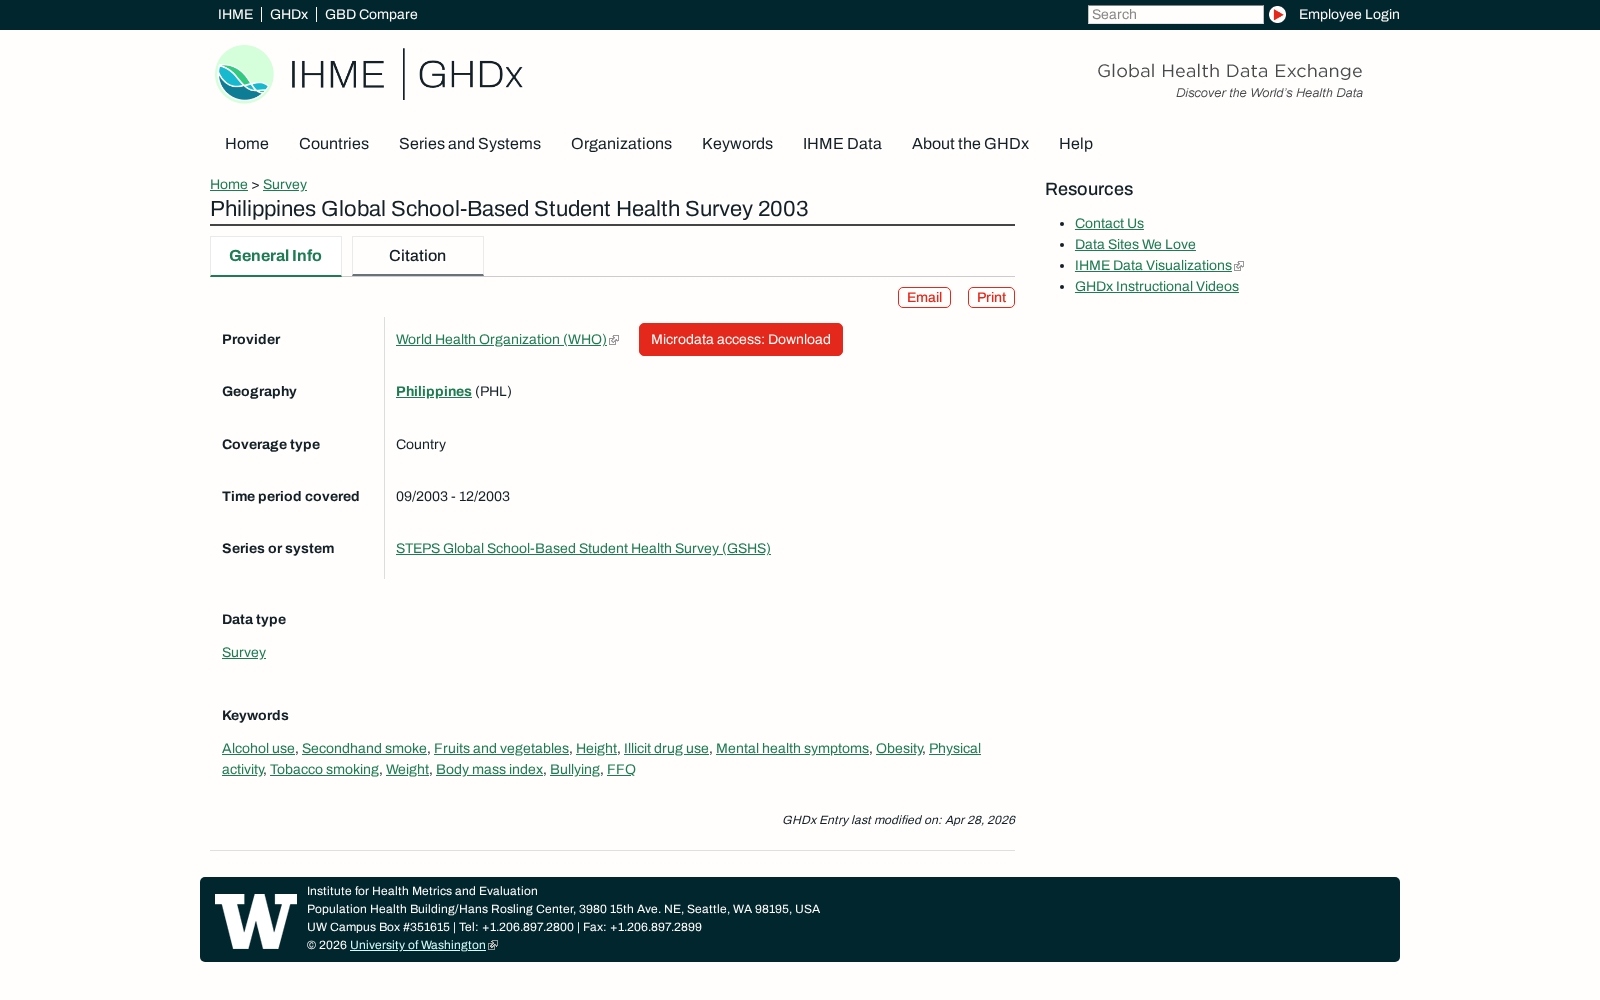Click the red search submit arrow
1600x1000 pixels.
(x=1277, y=15)
